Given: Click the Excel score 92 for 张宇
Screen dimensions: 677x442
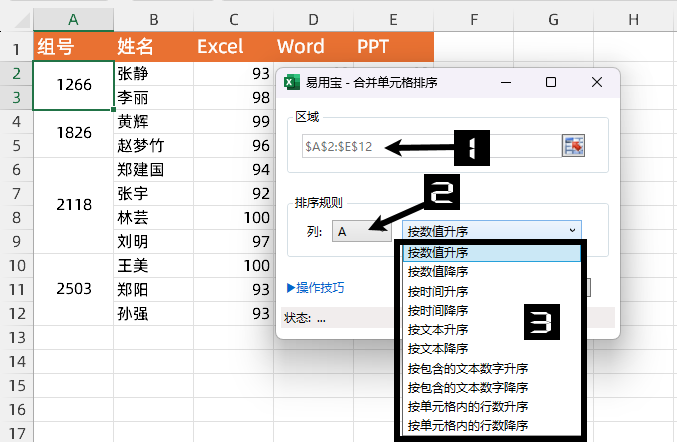Looking at the screenshot, I should pos(234,193).
